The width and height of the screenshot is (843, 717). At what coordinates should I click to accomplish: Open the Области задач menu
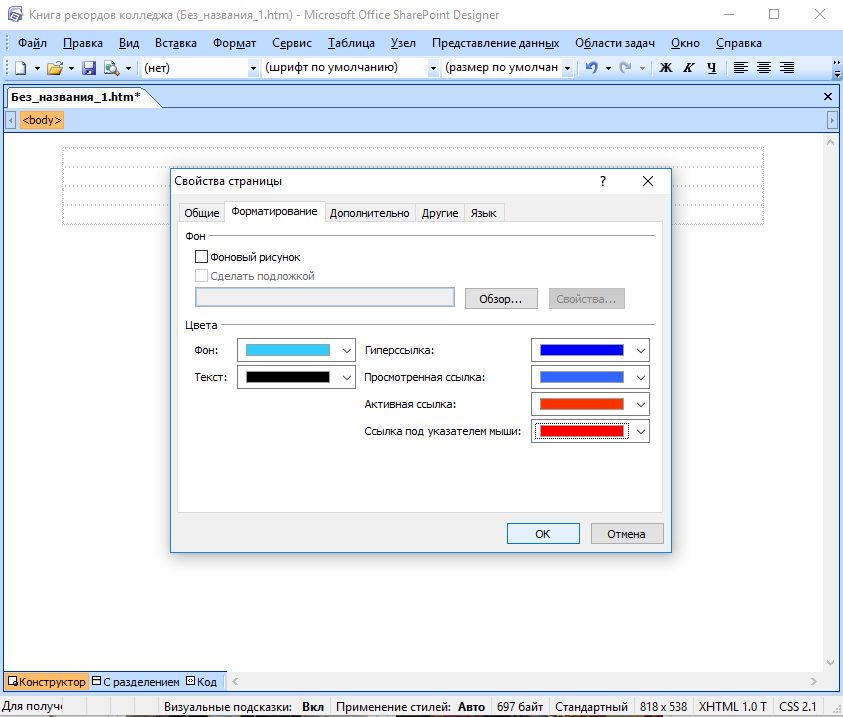[615, 43]
